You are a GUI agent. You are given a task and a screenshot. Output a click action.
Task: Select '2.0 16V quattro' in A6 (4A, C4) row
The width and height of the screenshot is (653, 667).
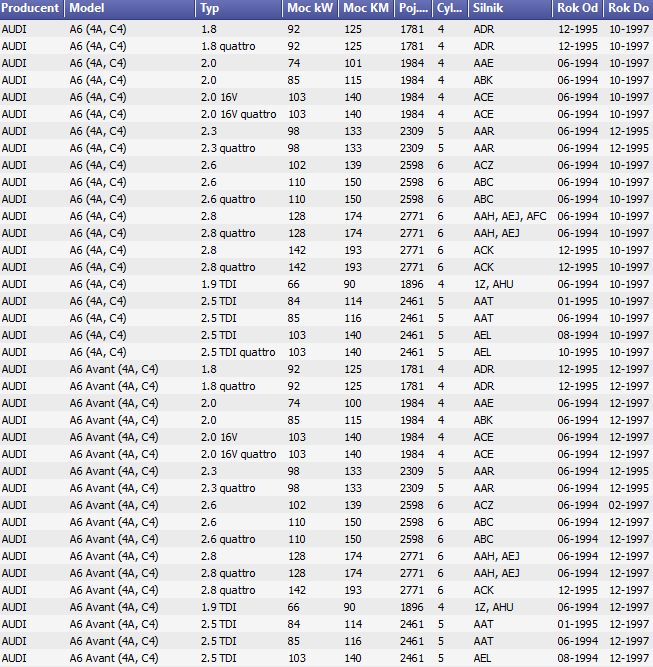[238, 114]
